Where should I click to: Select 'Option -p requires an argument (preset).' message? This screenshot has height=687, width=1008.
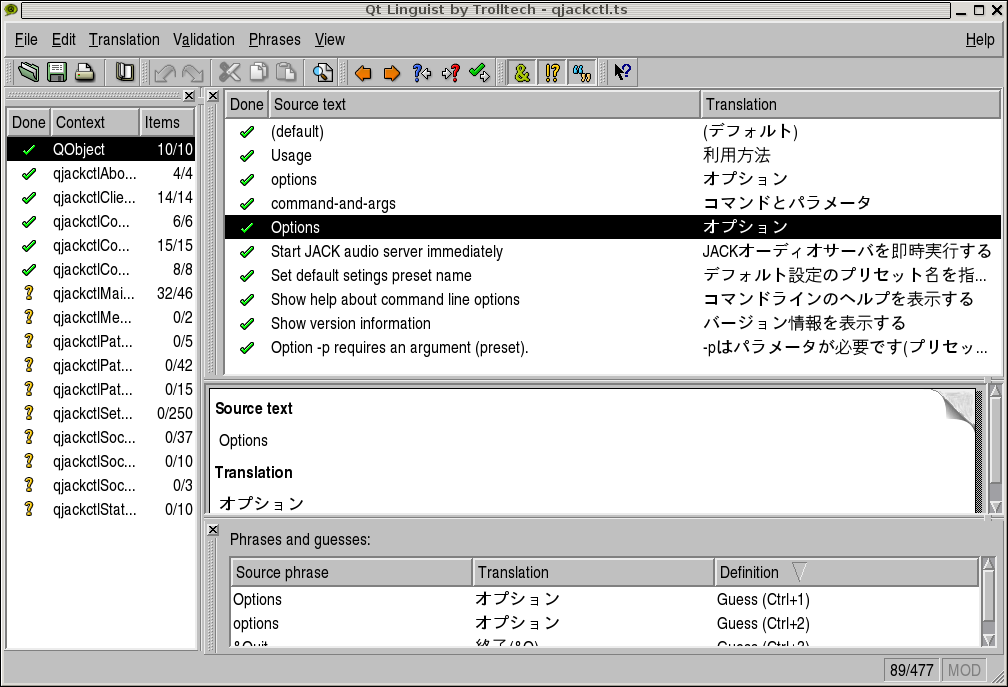[x=613, y=348]
